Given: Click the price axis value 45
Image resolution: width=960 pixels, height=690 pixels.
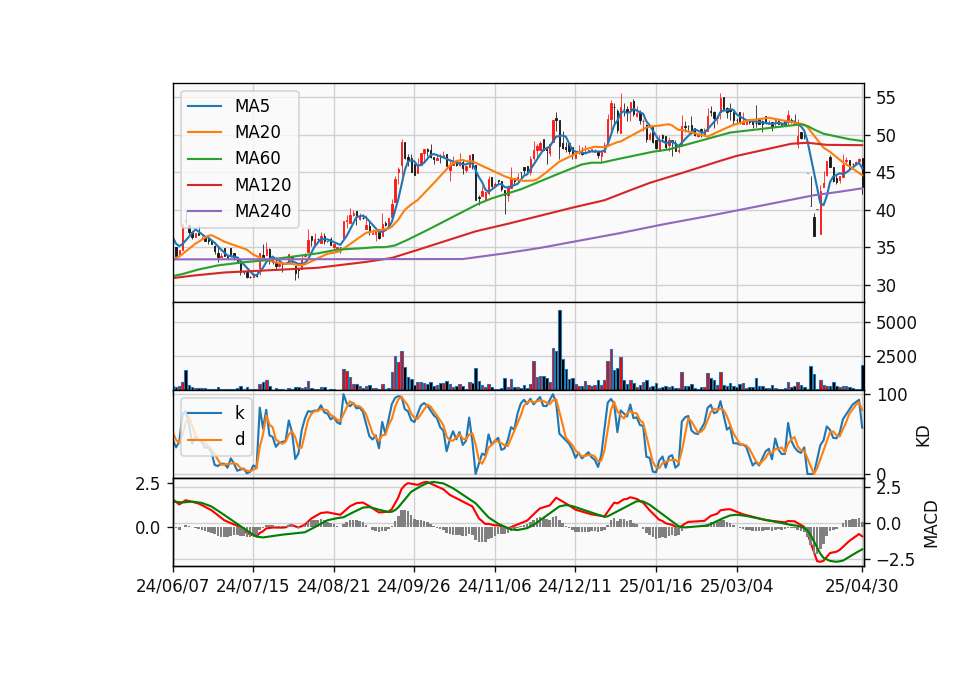Looking at the screenshot, I should click(885, 173).
